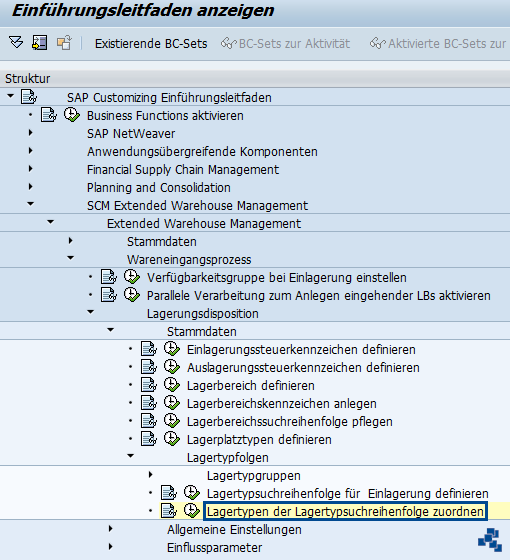Open documentation for Auslagerungssteuerkennzeichen definieren
This screenshot has width=510, height=560.
[x=149, y=367]
